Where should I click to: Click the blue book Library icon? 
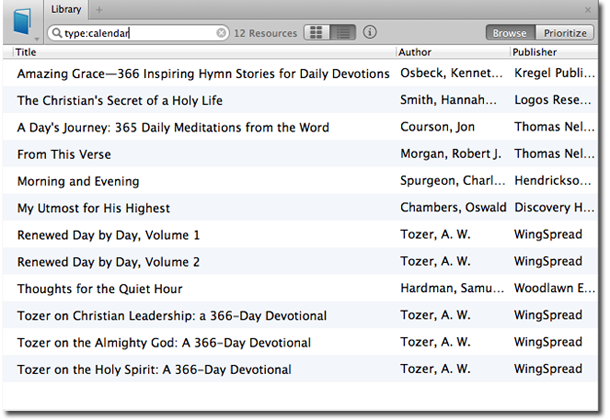[x=22, y=21]
